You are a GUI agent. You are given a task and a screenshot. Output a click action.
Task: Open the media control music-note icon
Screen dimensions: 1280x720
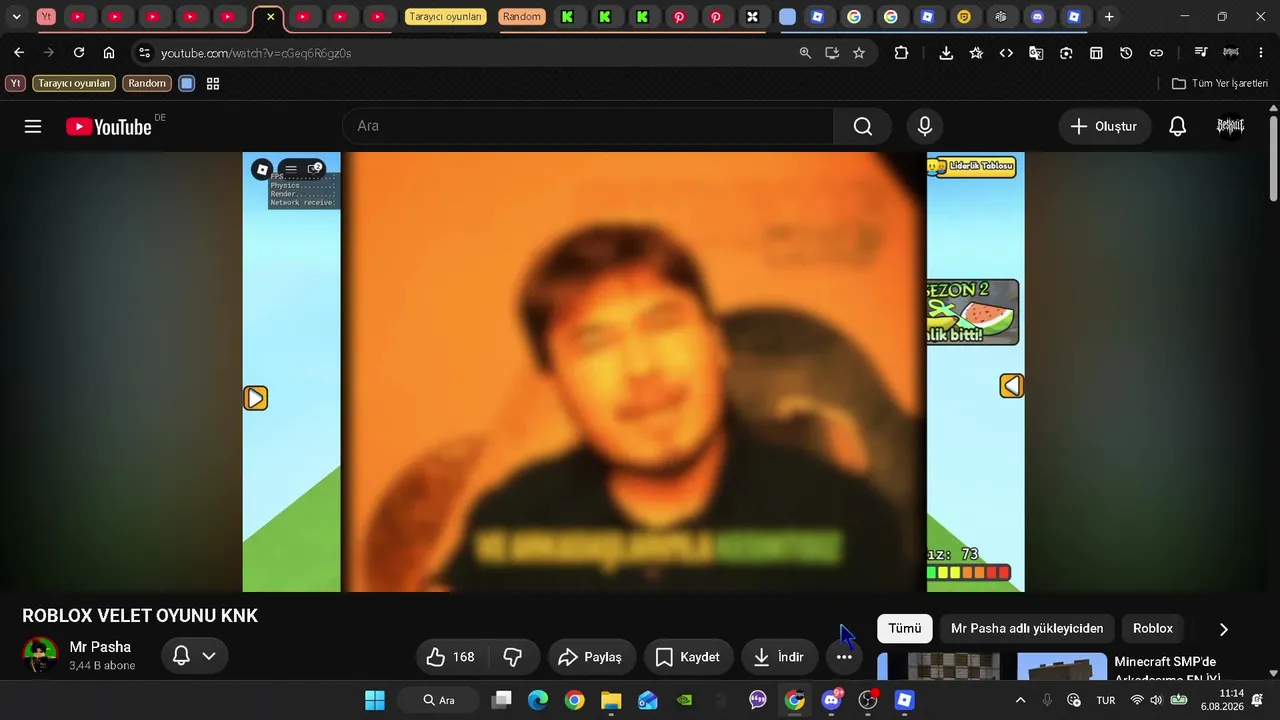point(1201,53)
